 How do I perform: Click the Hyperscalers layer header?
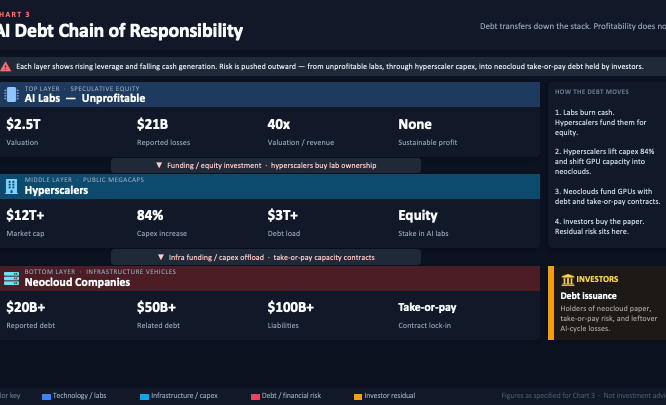coord(270,186)
